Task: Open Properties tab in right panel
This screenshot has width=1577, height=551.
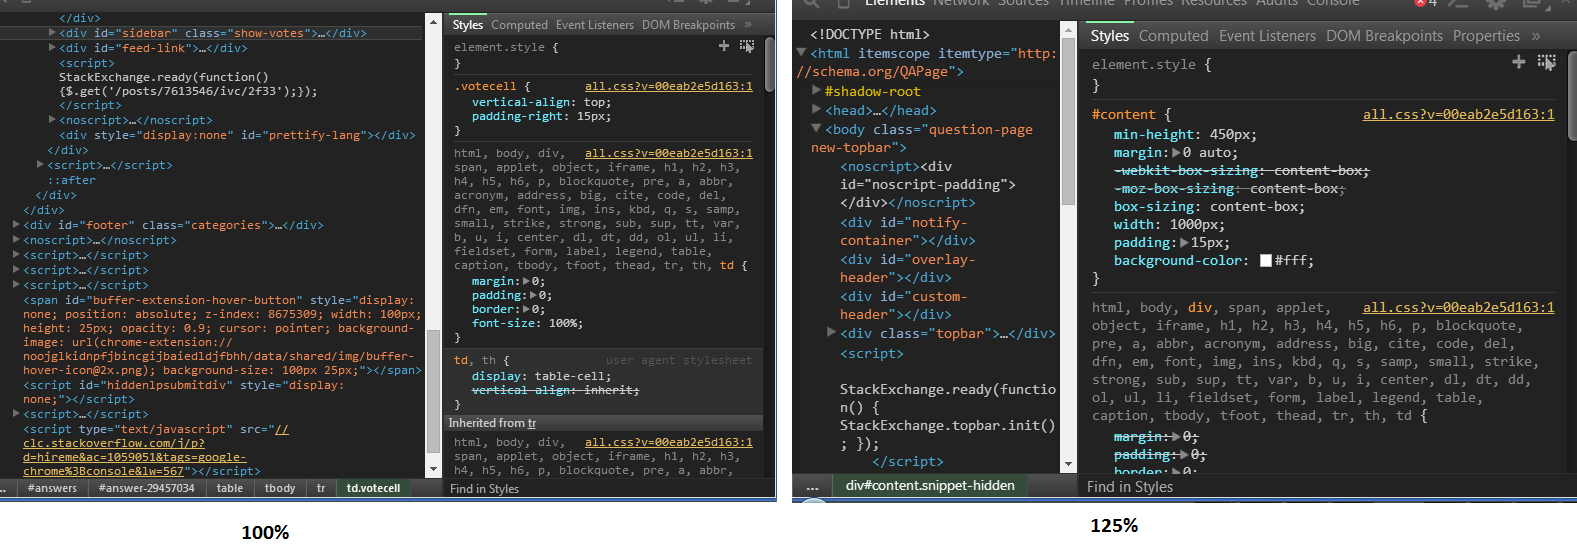Action: pos(1486,36)
